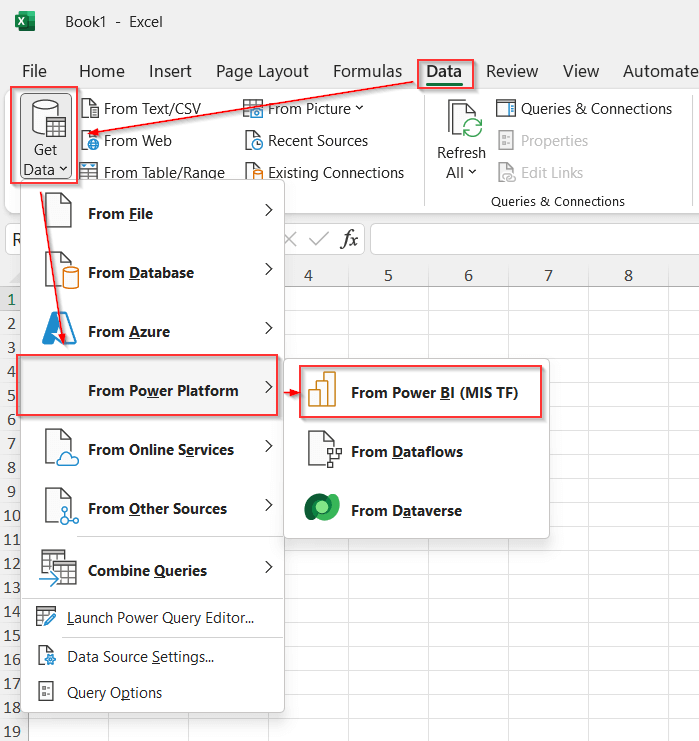
Task: Expand the From Database submenu chevron
Action: [x=269, y=269]
